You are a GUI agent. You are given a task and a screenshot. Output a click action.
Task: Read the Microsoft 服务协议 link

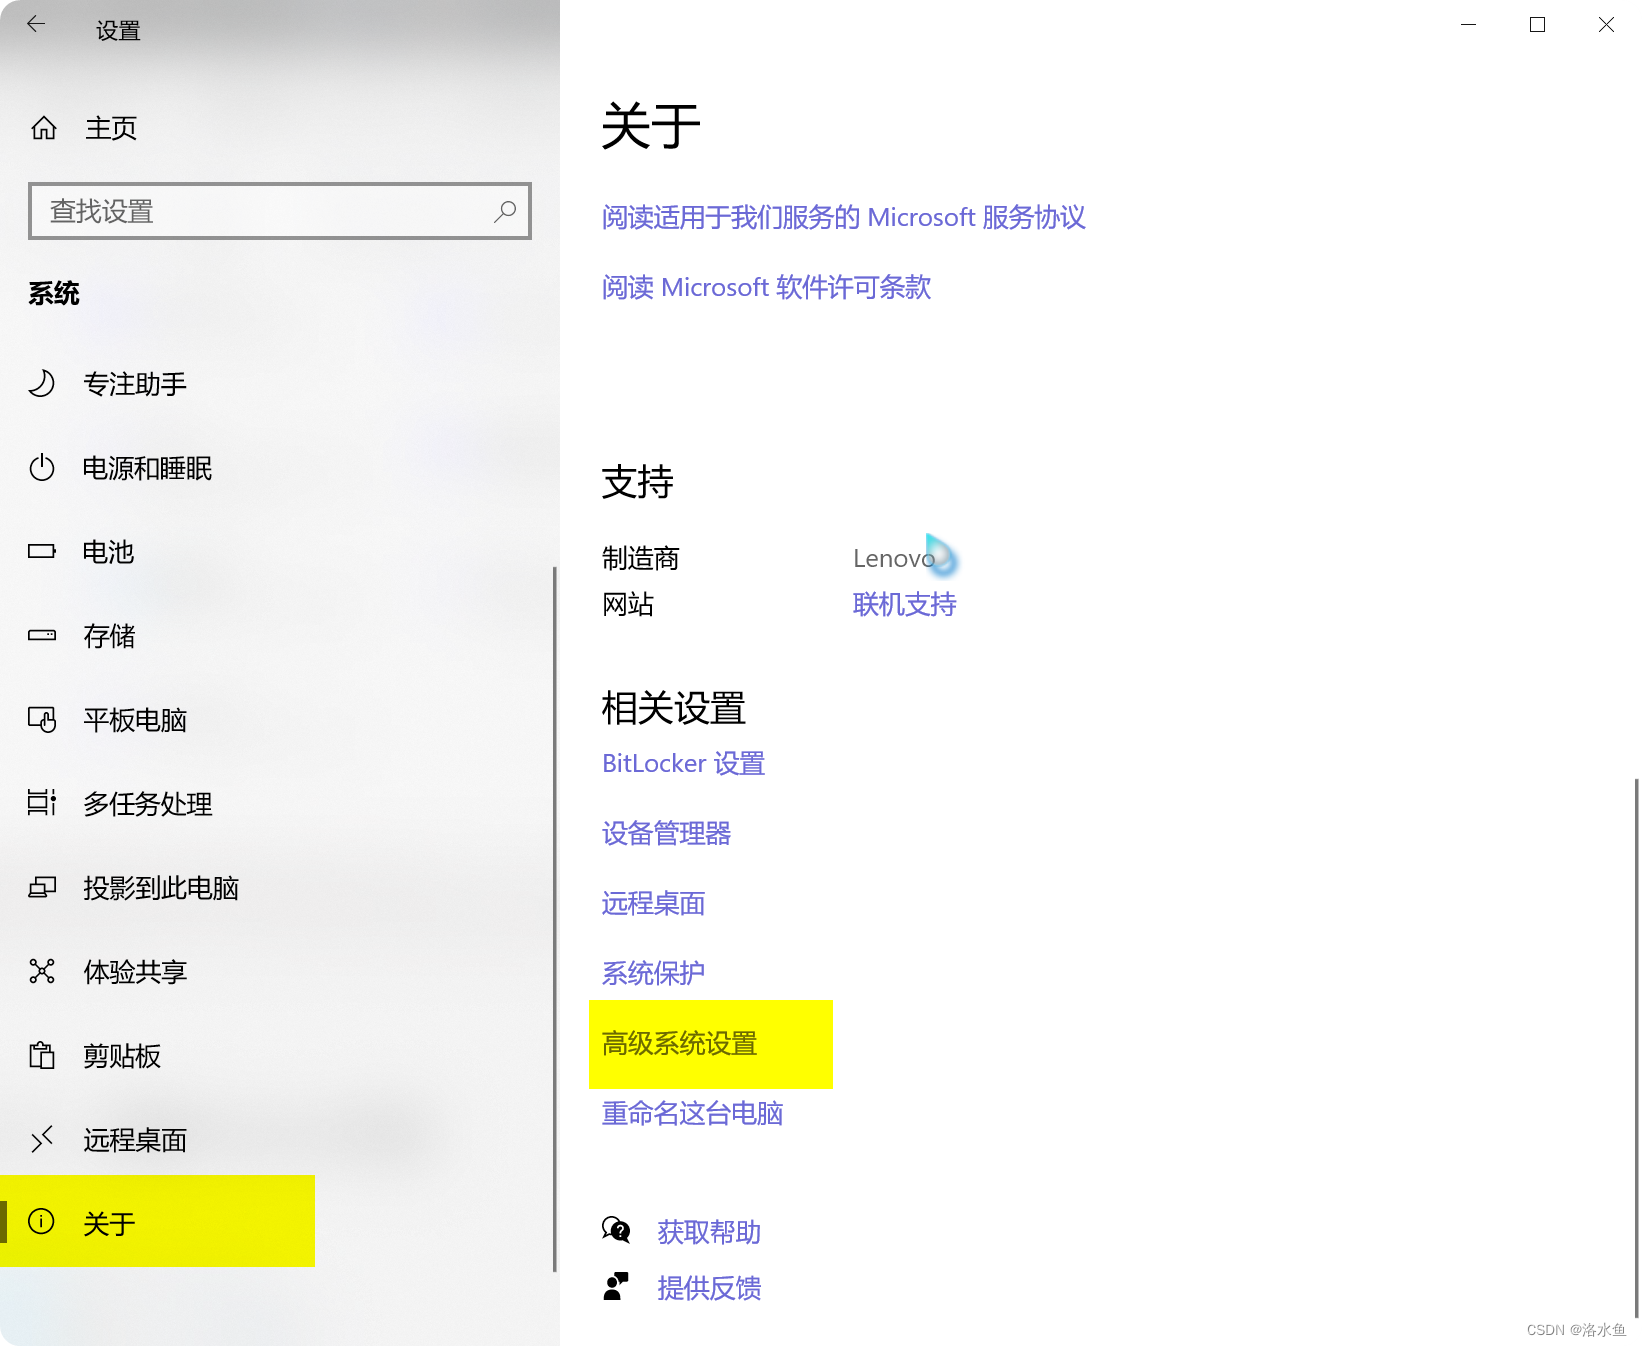(x=843, y=217)
